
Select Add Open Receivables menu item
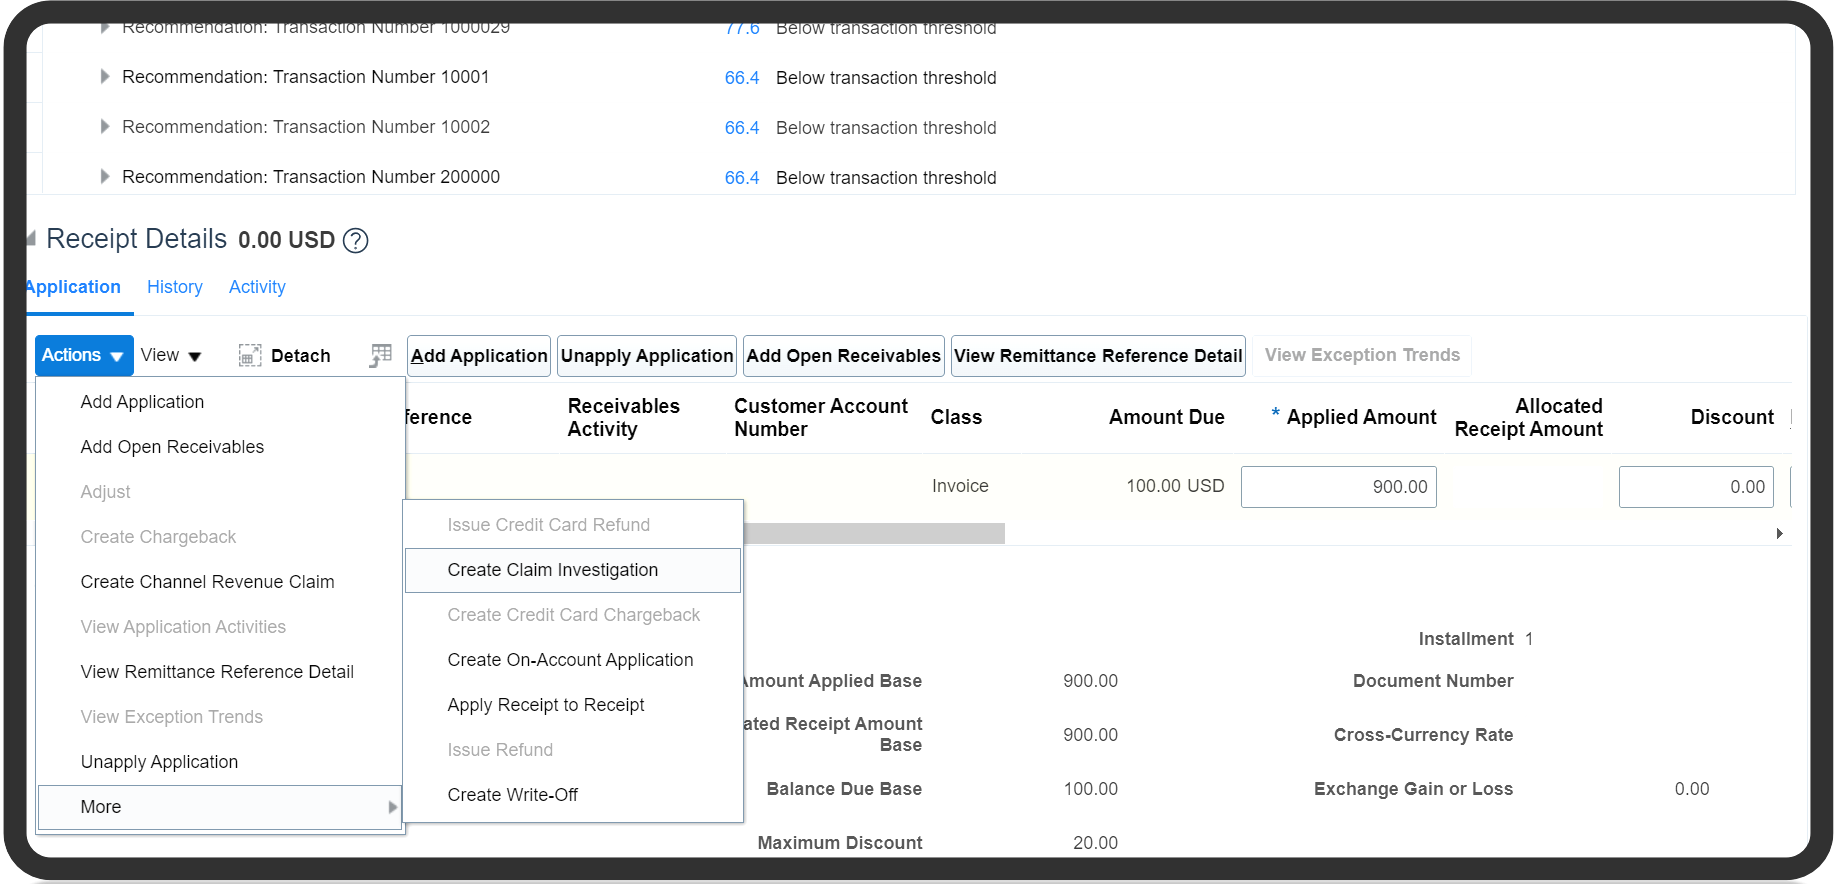pos(172,447)
